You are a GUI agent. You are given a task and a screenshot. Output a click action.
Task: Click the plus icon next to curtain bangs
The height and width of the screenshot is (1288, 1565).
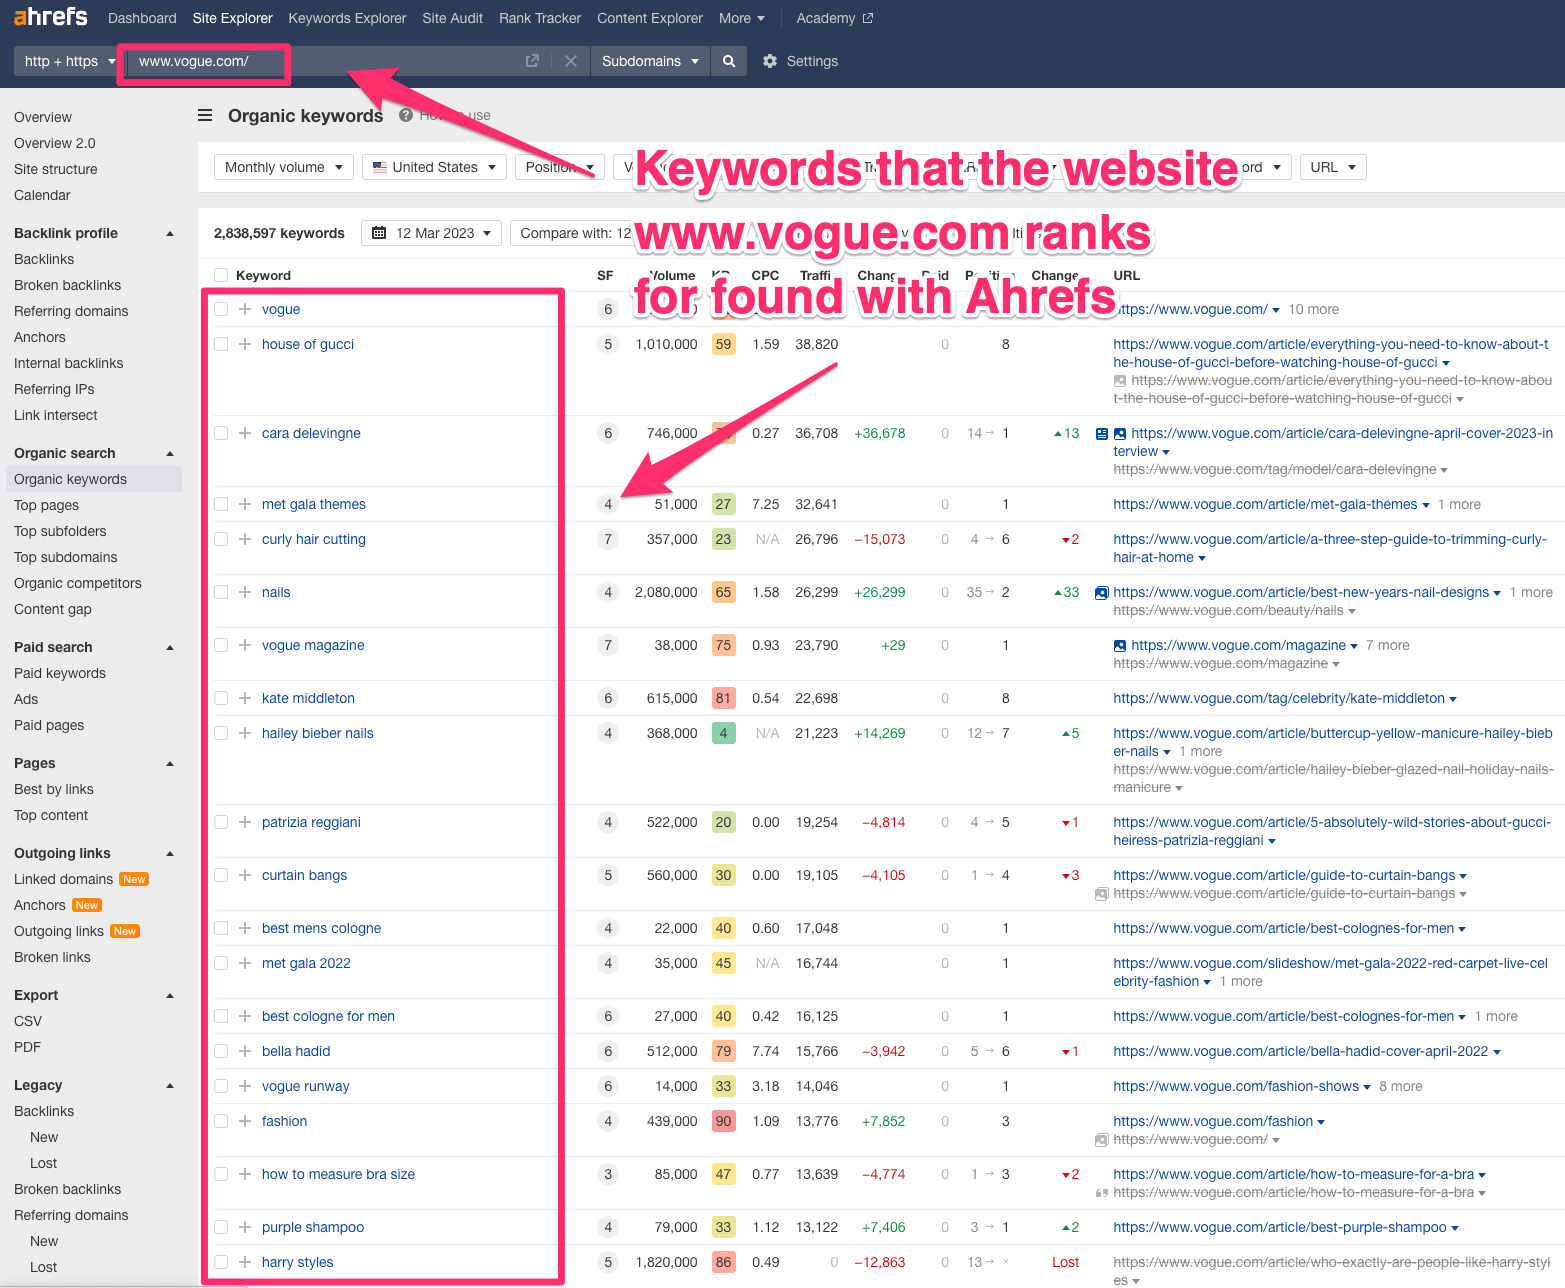(245, 875)
